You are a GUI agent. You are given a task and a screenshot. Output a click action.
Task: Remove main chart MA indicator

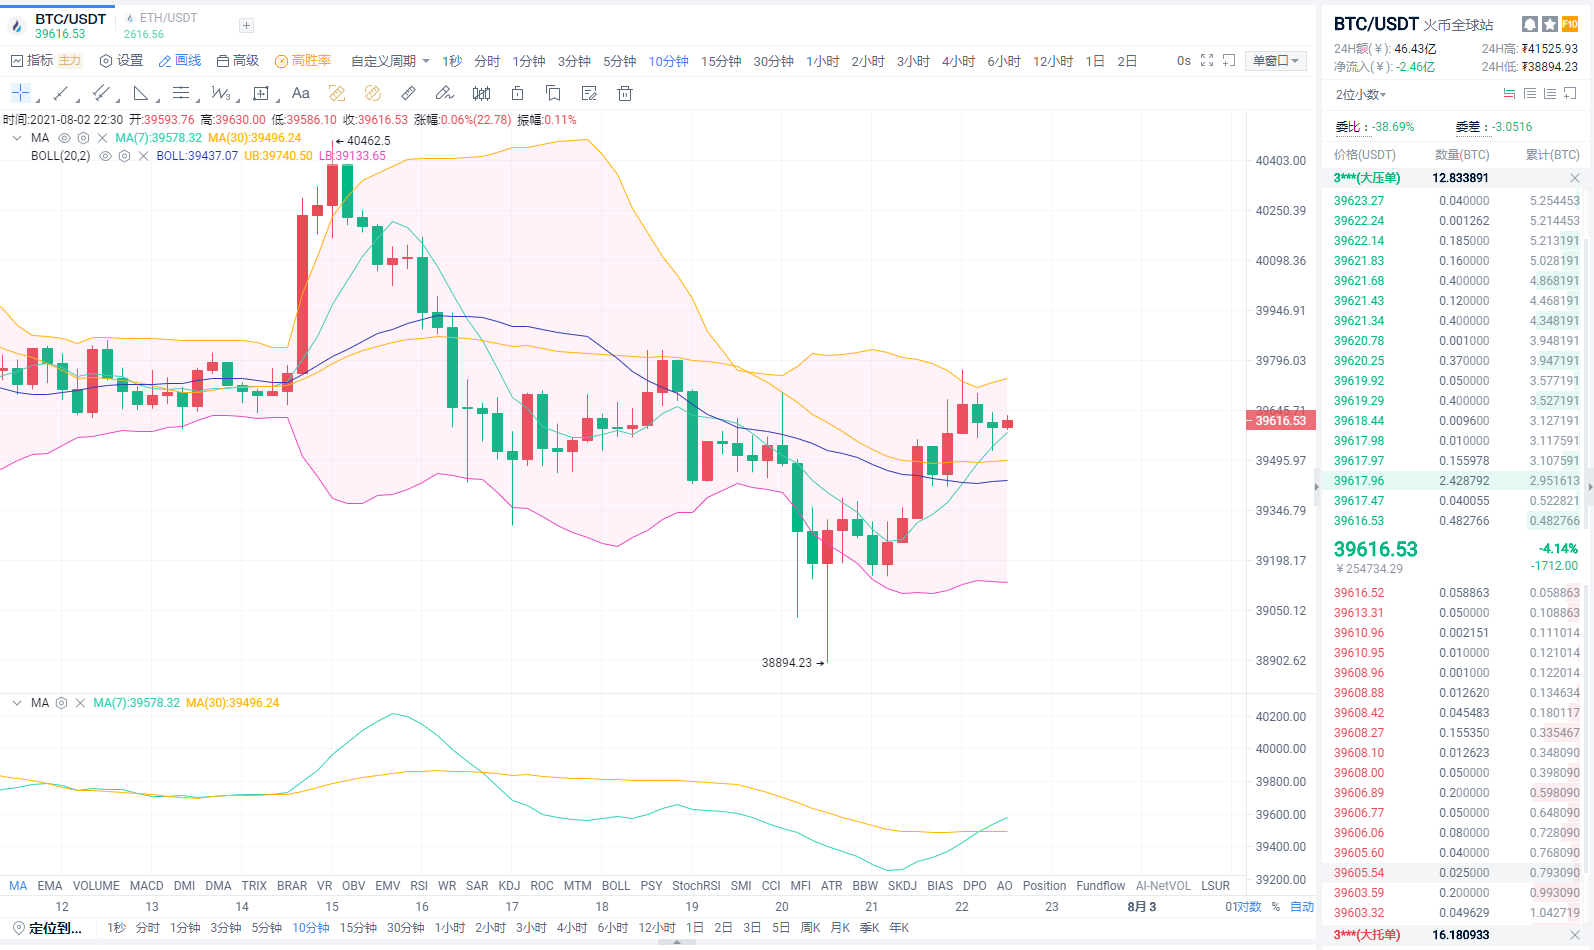coord(102,138)
